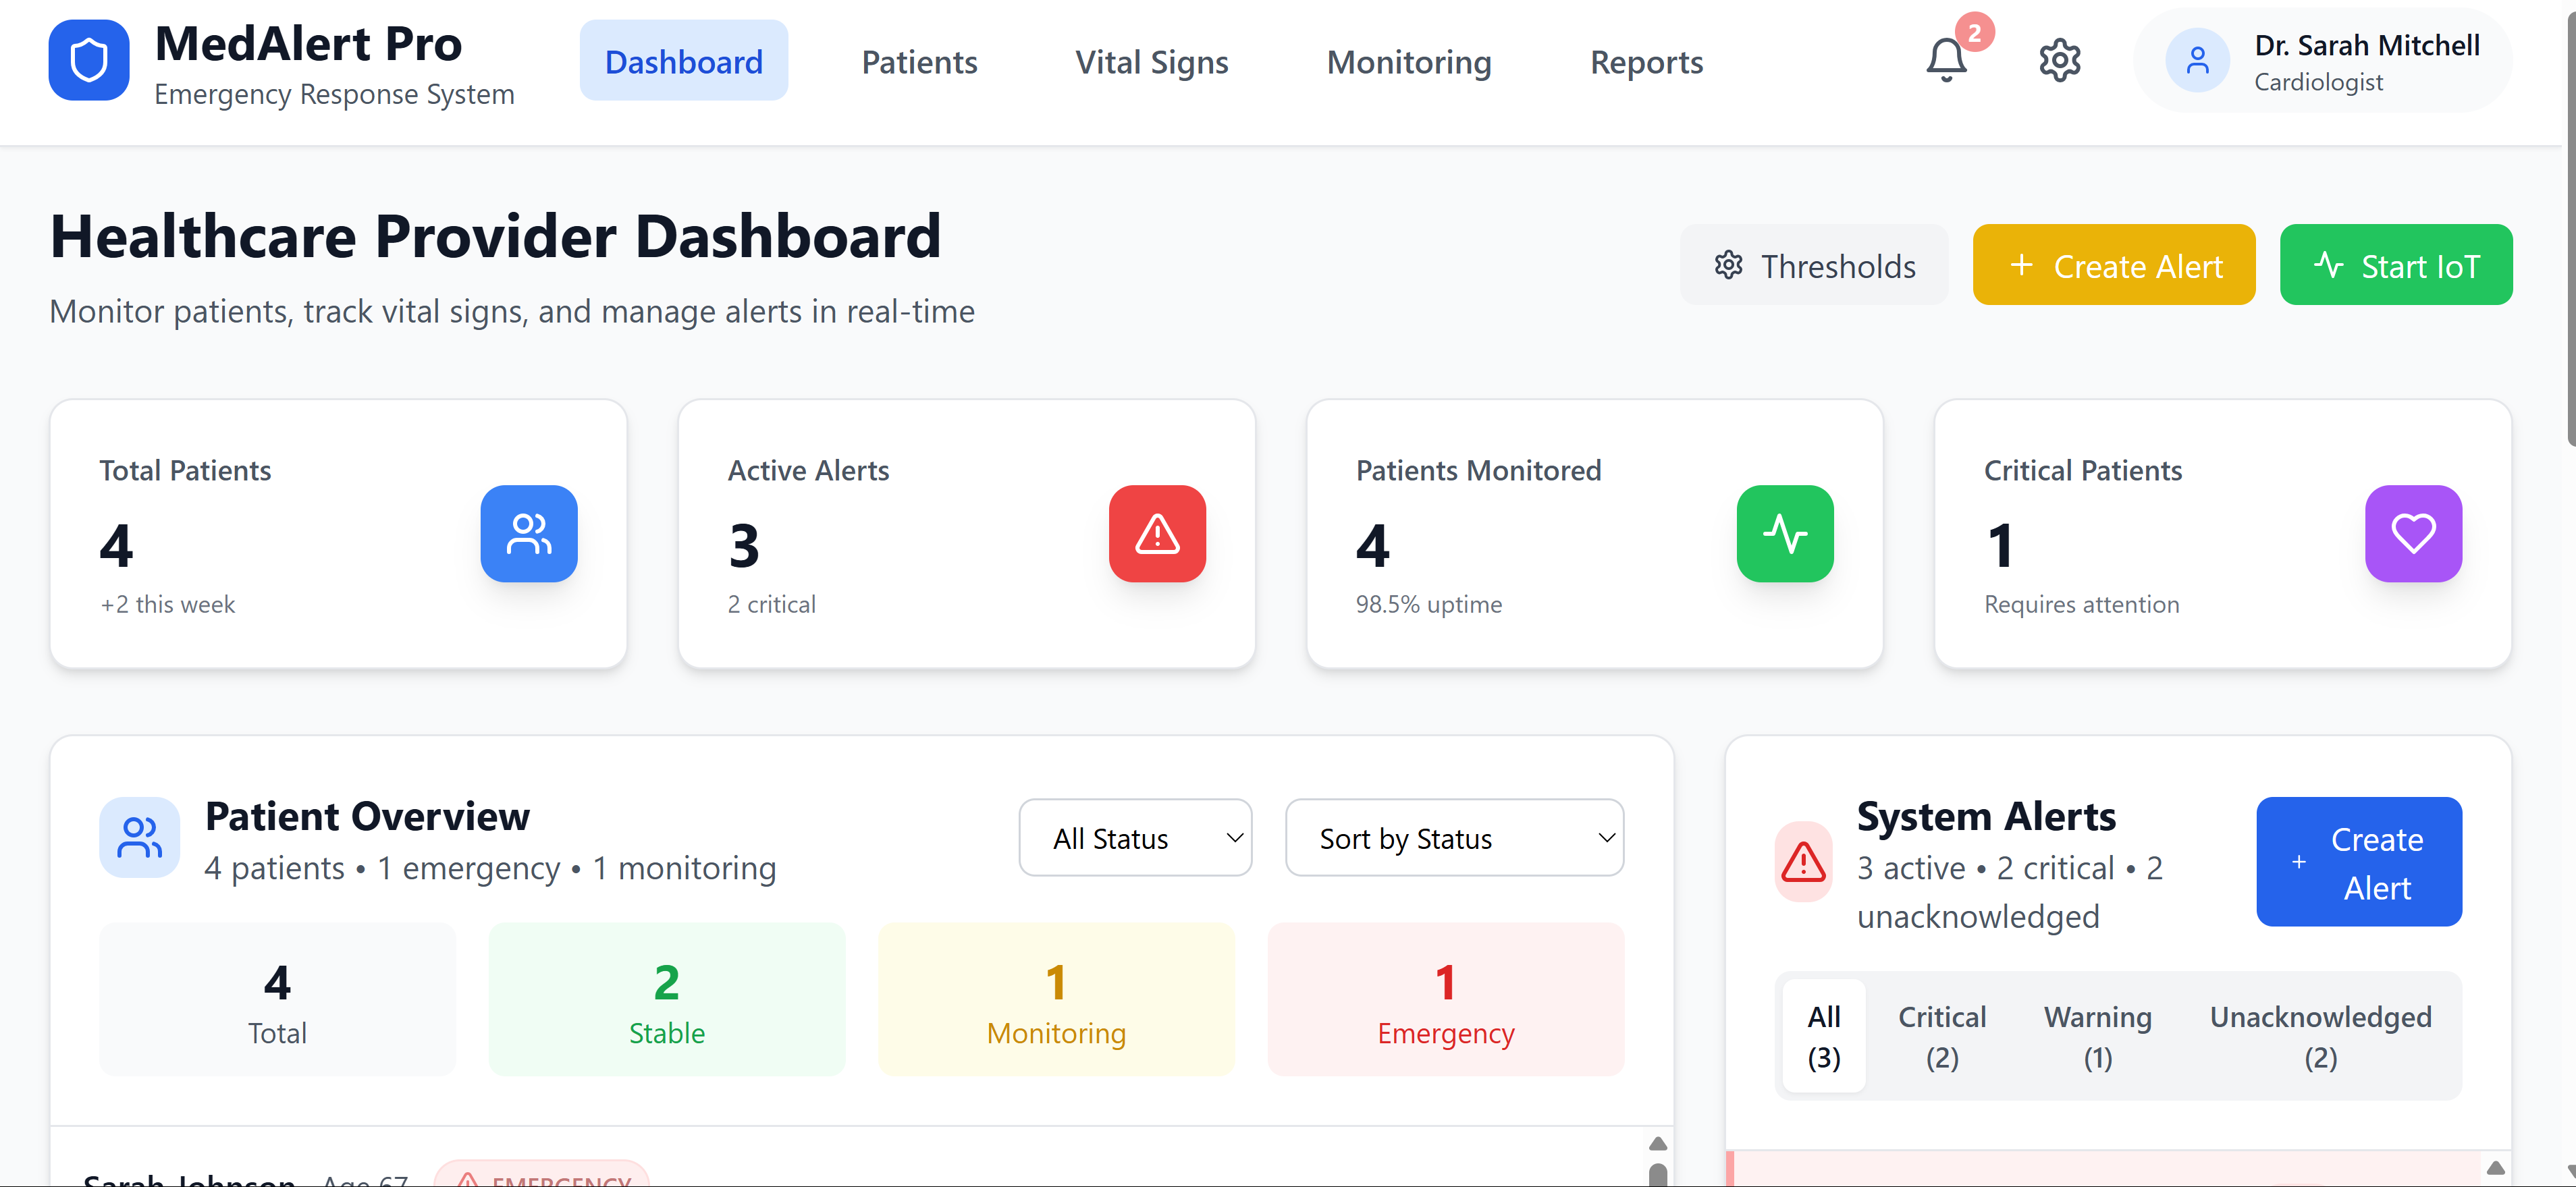Switch to the Patients nav tab
The image size is (2576, 1187).
click(919, 62)
